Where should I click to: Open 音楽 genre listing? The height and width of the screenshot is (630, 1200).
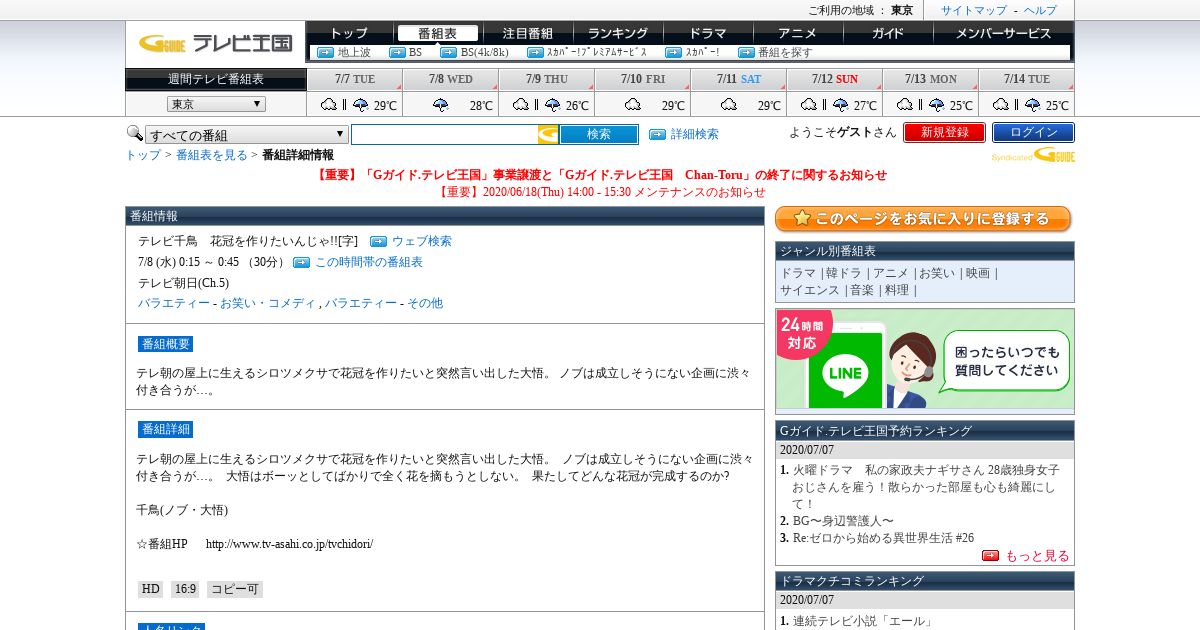point(862,290)
